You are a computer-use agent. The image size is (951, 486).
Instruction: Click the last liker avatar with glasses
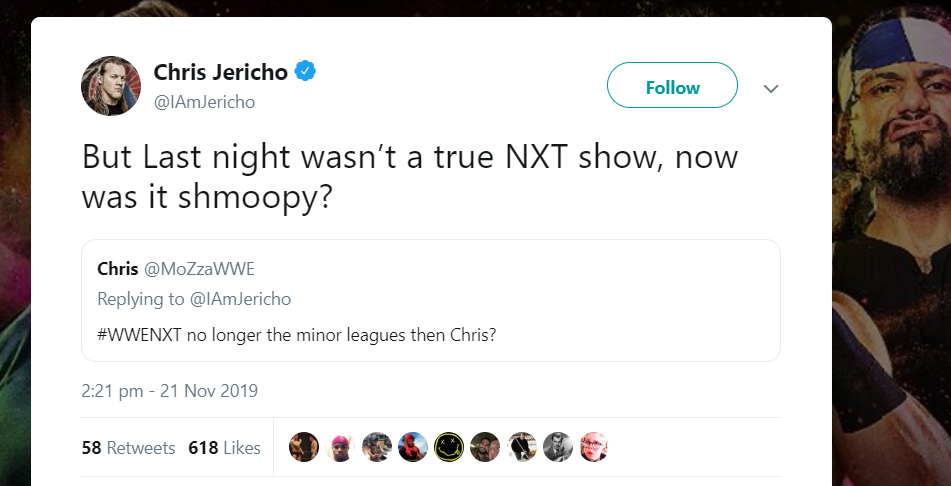(593, 447)
